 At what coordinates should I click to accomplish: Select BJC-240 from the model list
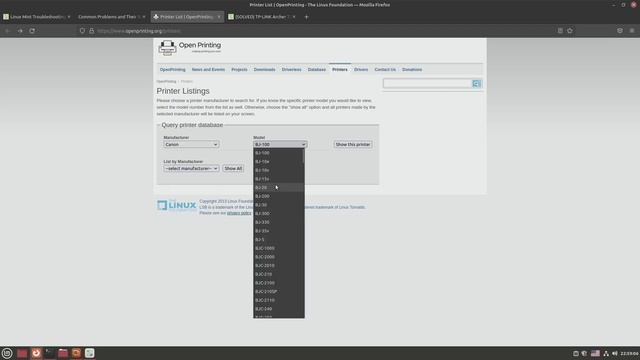(278, 309)
